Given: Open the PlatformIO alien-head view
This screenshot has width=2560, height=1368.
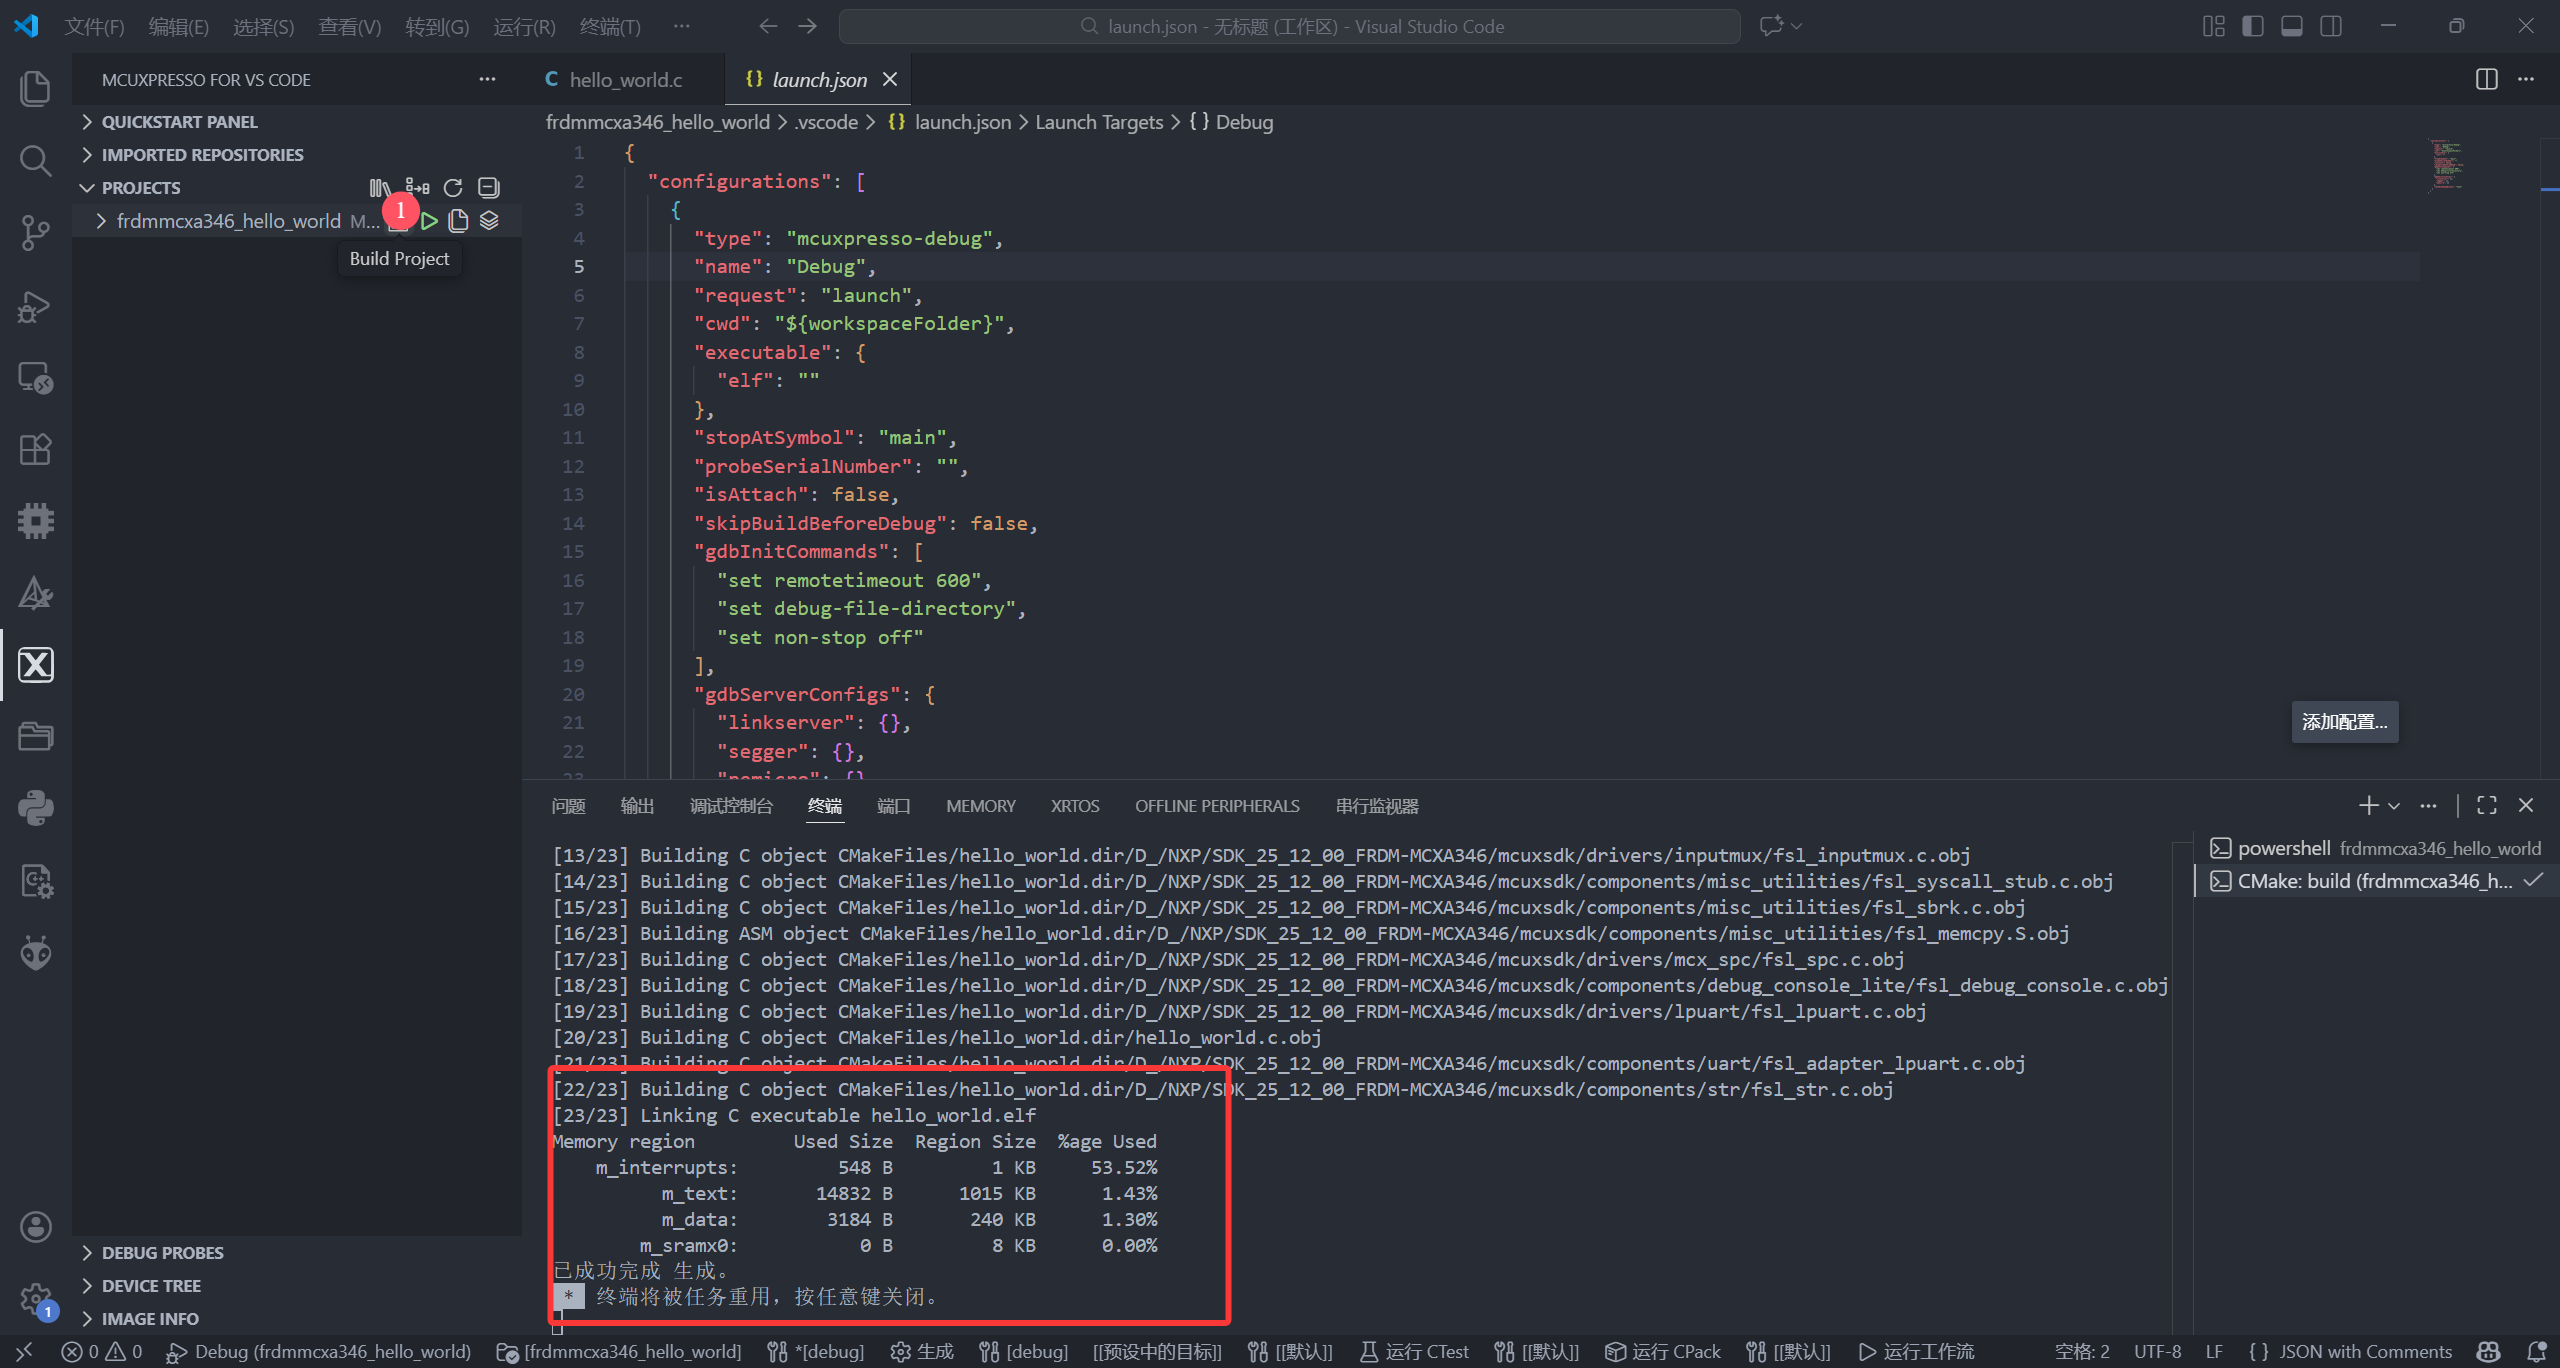Looking at the screenshot, I should pyautogui.click(x=36, y=953).
